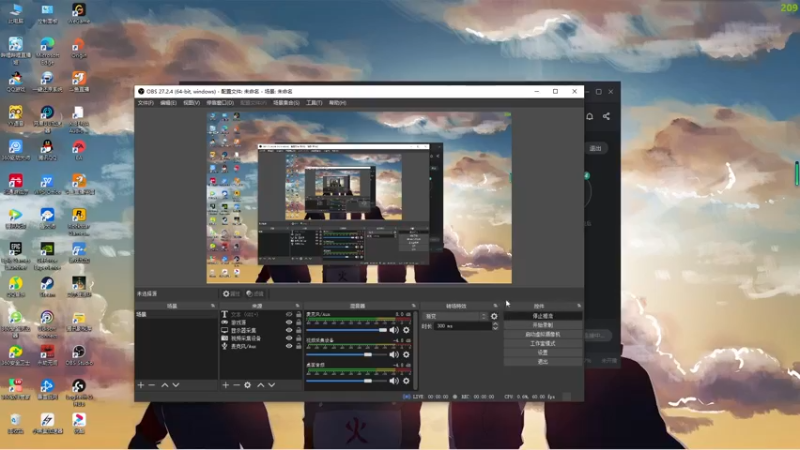Float the 来源 dock using header icon
800x450 pixels.
click(x=297, y=306)
